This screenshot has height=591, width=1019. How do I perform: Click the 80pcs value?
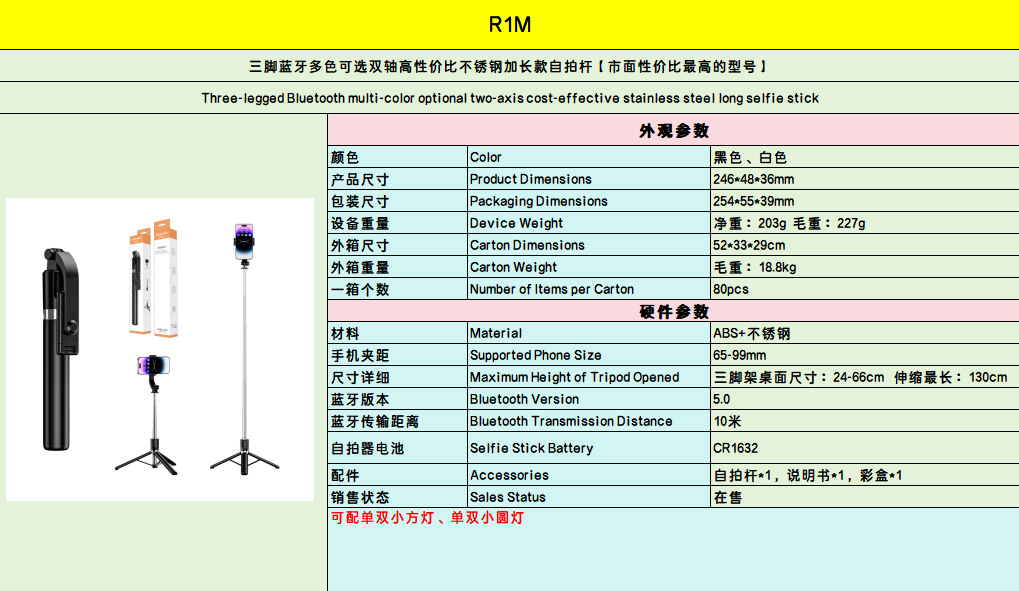[865, 289]
